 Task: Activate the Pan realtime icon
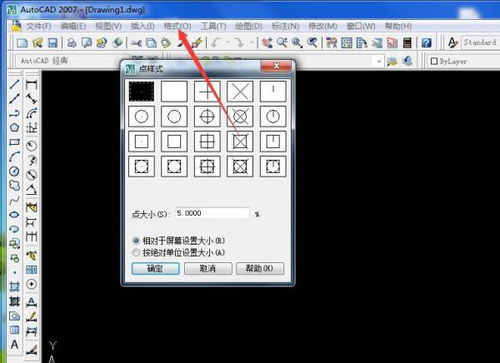tap(267, 43)
